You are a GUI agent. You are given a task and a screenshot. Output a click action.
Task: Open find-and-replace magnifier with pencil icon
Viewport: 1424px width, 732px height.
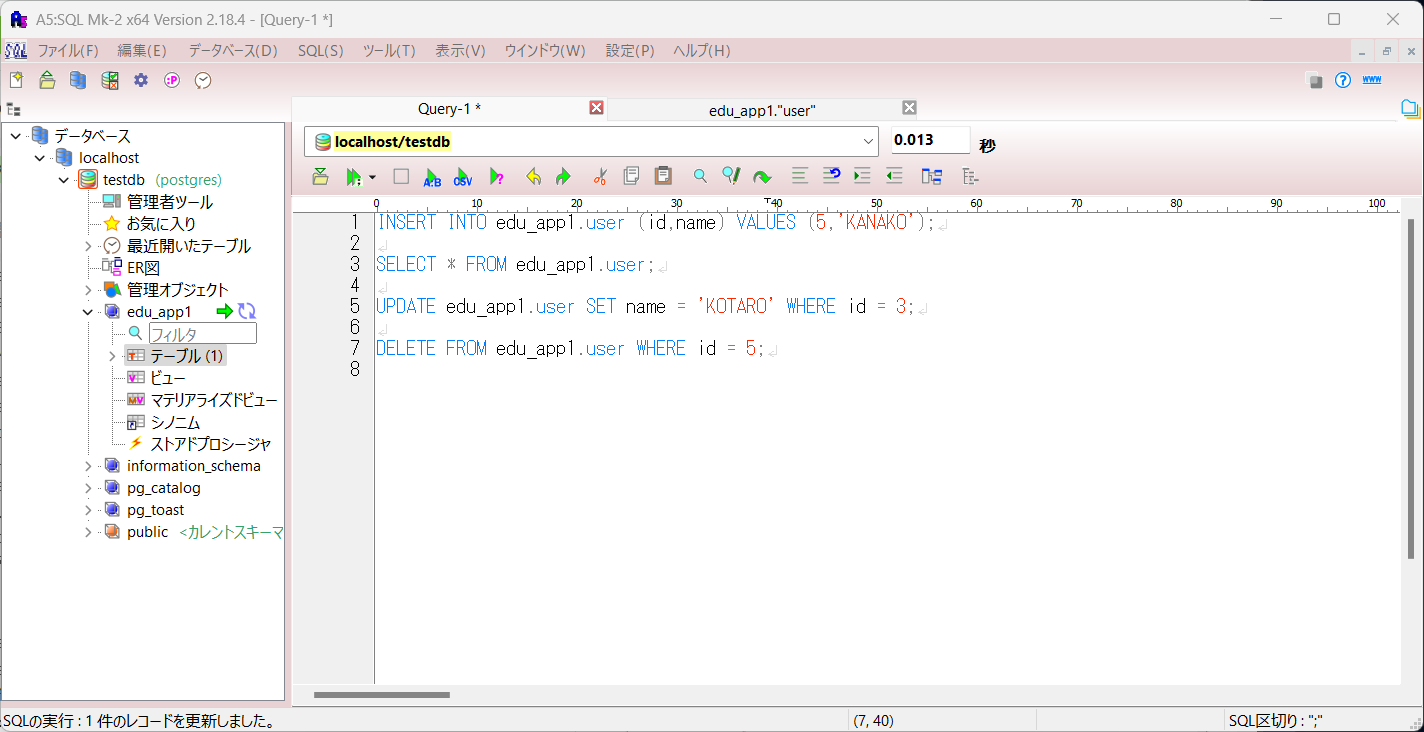[x=731, y=176]
